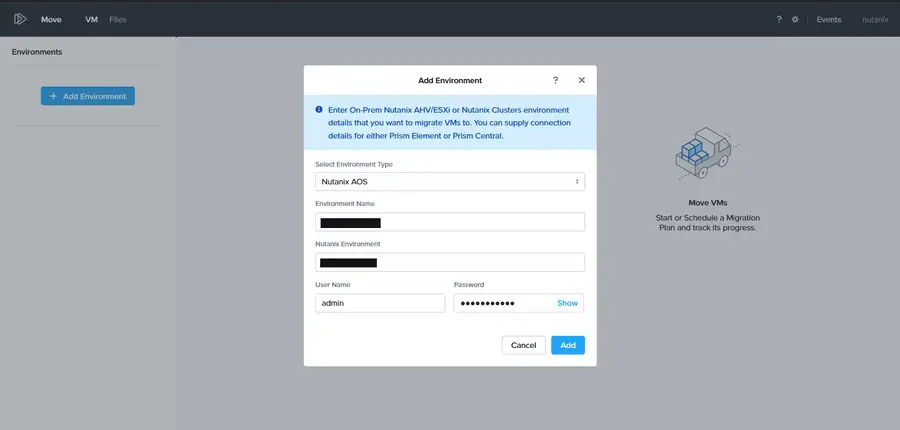
Task: Open the Events page
Action: pyautogui.click(x=829, y=20)
